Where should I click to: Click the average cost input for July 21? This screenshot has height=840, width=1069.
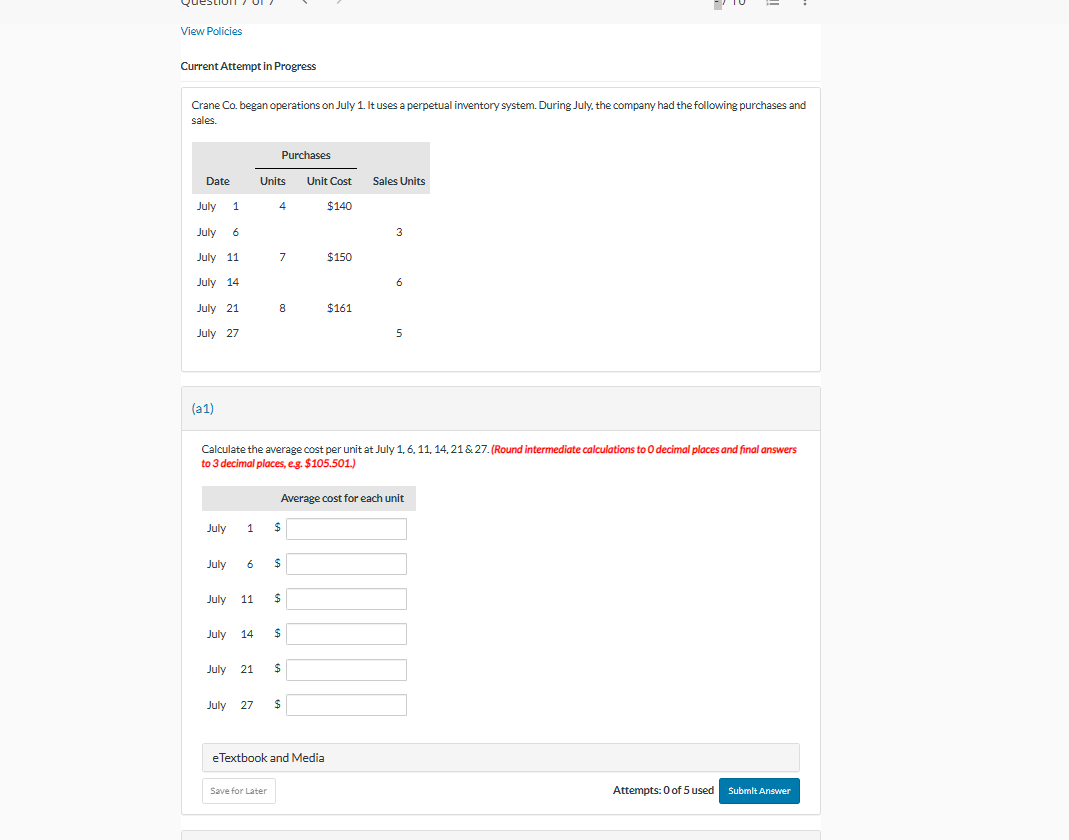[346, 669]
